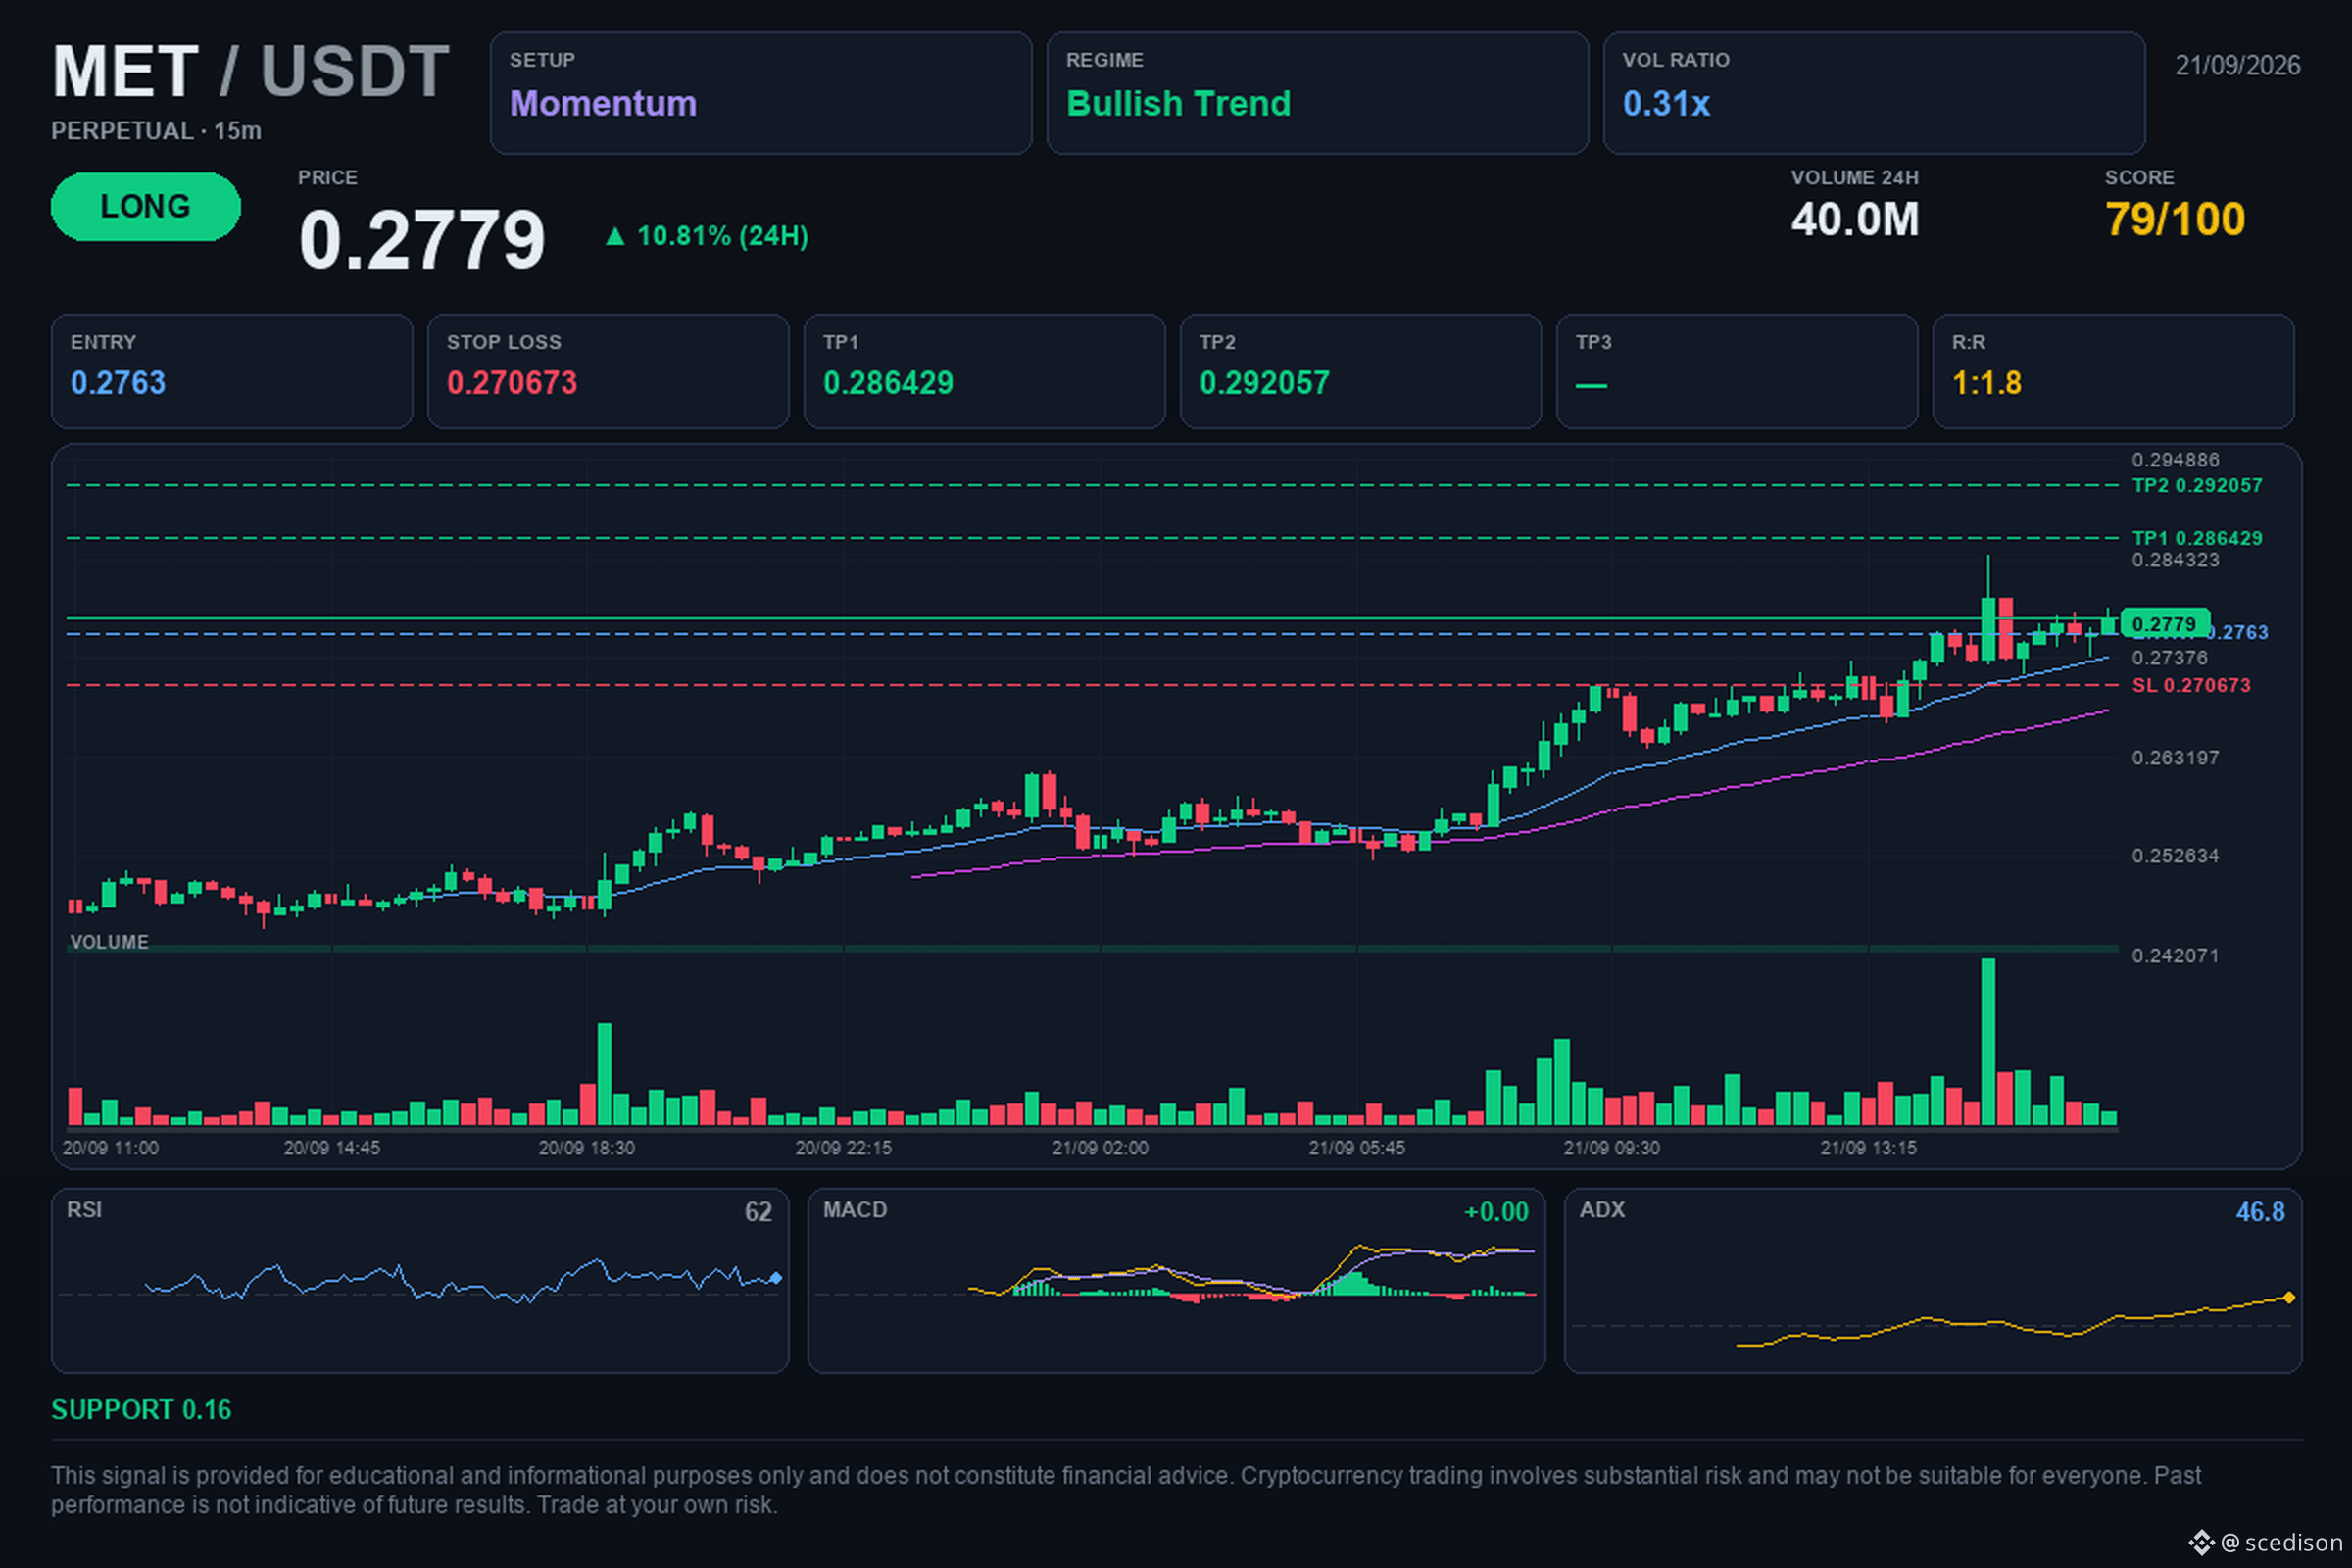Click the STOP LOSS 0.270673 box
Image resolution: width=2352 pixels, height=1568 pixels.
pyautogui.click(x=608, y=371)
